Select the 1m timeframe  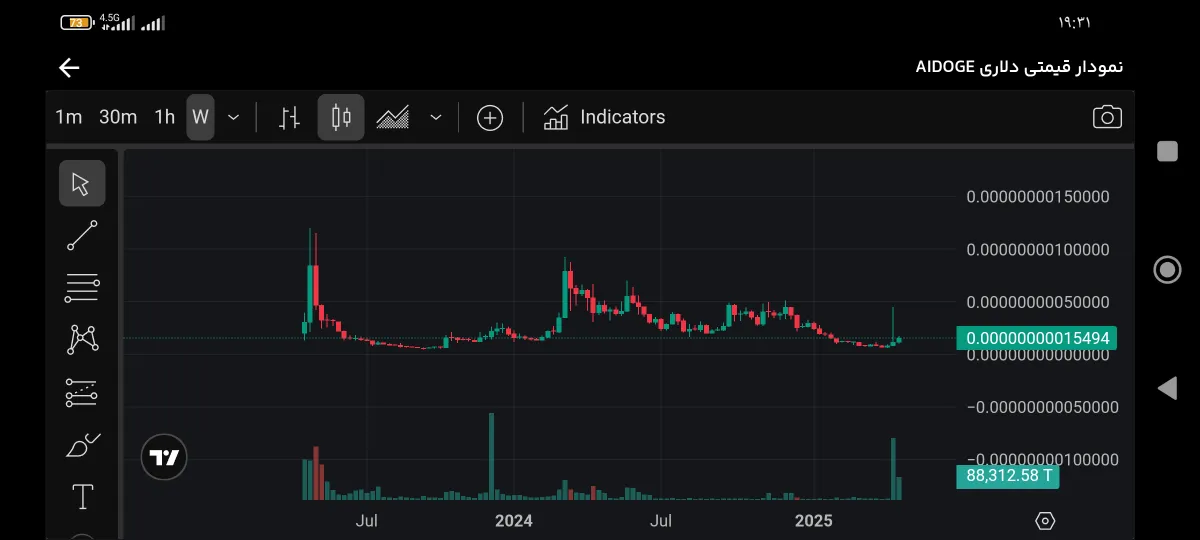pos(68,117)
